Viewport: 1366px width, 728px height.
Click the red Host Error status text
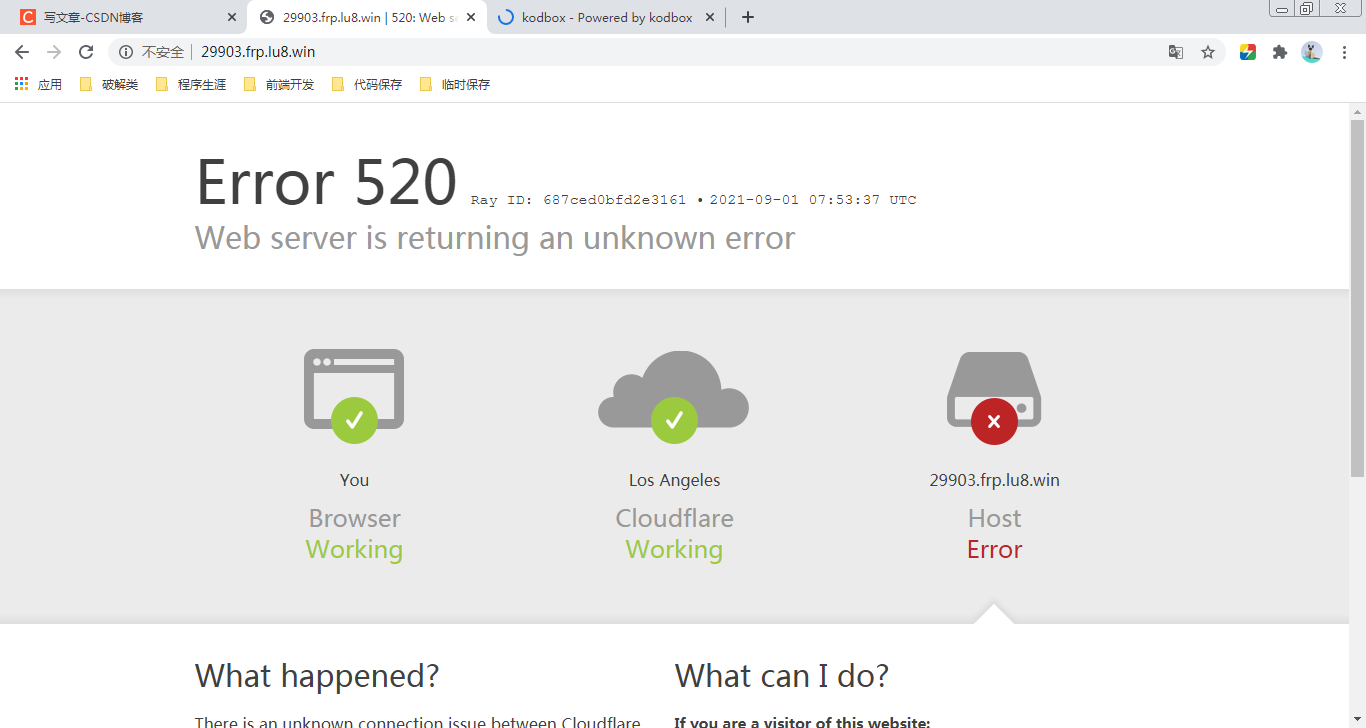(994, 549)
